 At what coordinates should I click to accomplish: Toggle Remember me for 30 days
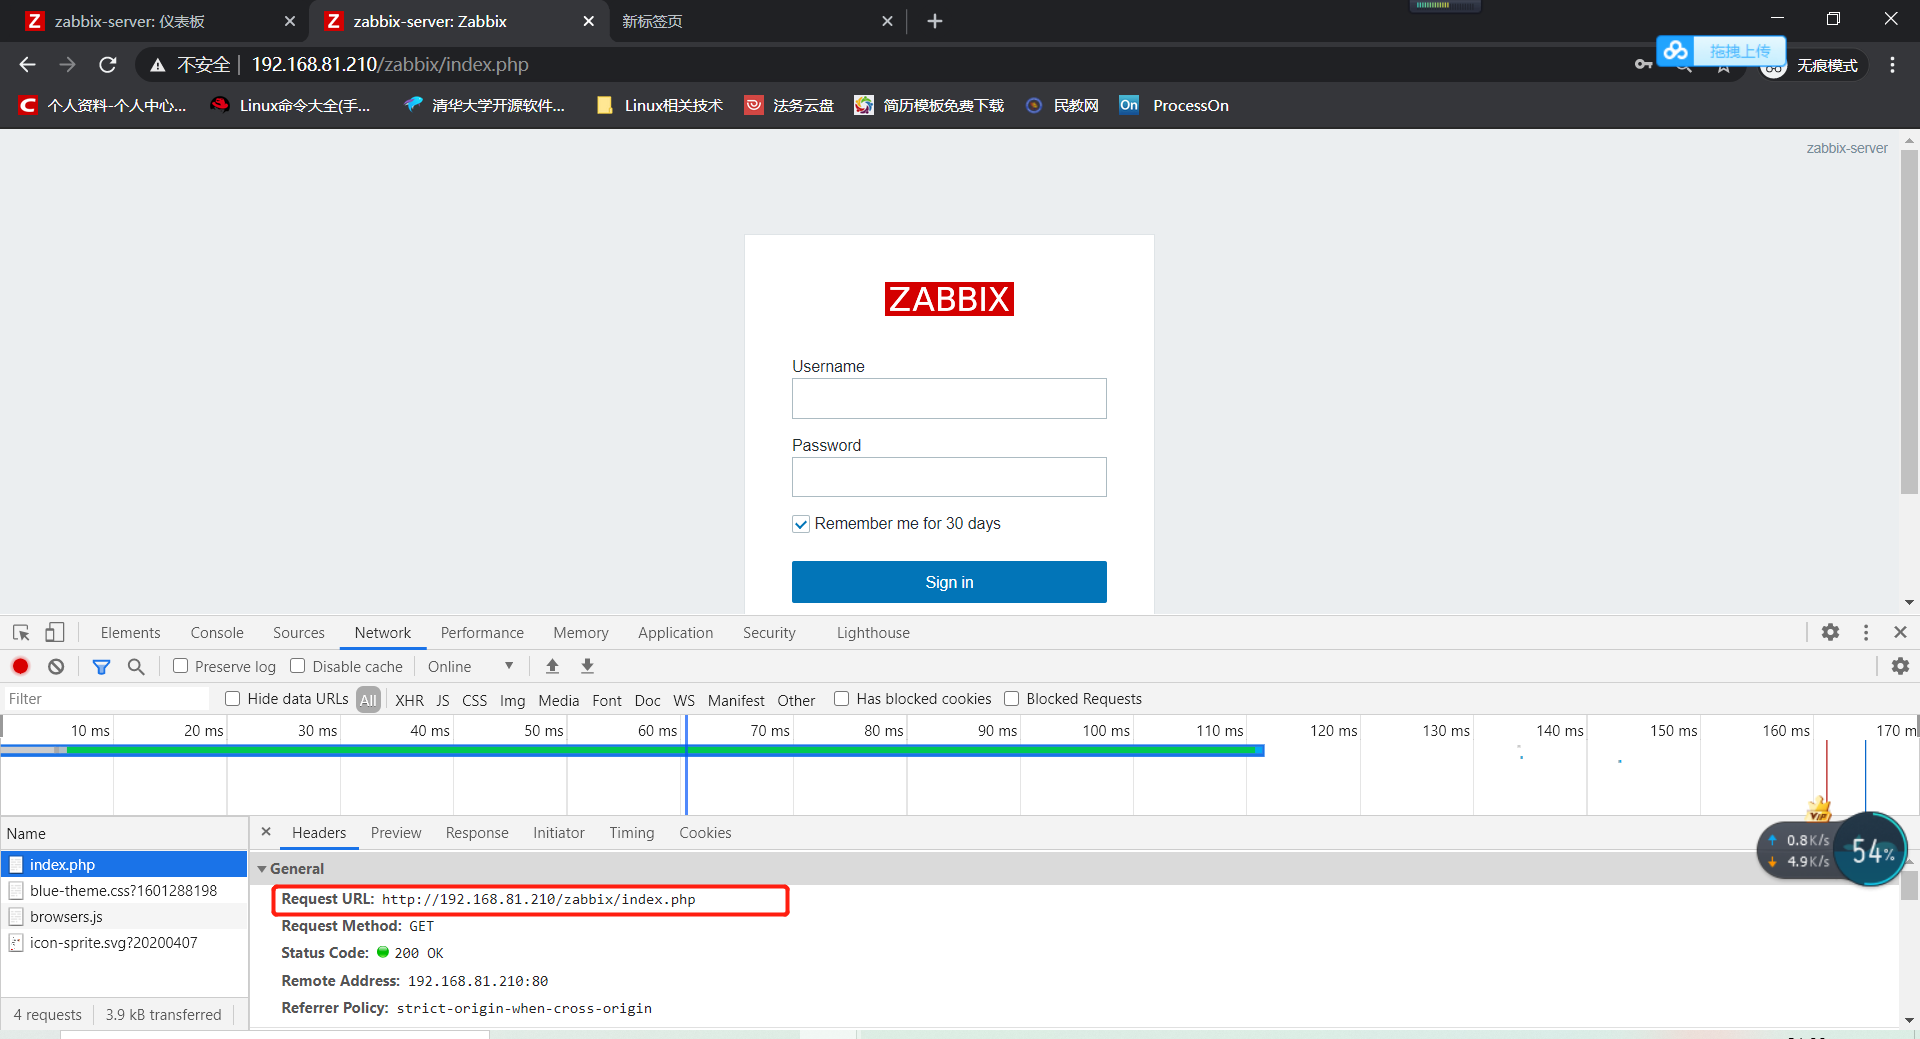tap(801, 524)
